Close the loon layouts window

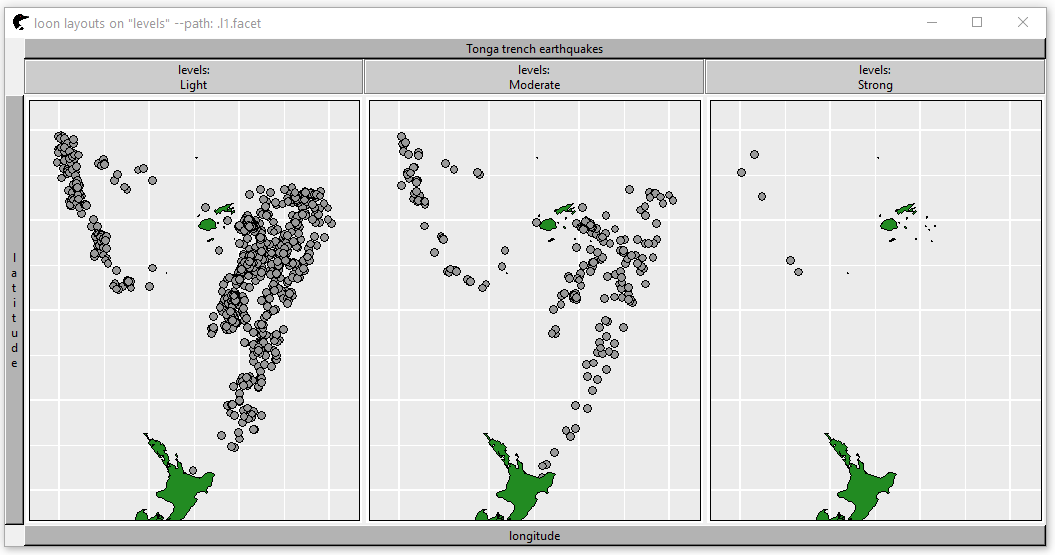[1023, 23]
